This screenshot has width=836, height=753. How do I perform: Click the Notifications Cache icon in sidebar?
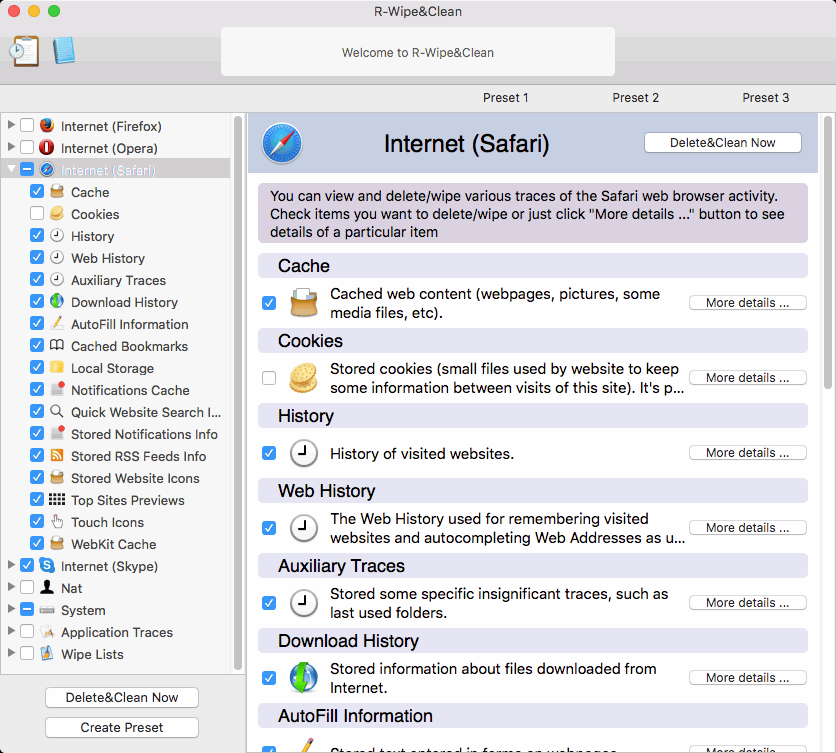[57, 389]
